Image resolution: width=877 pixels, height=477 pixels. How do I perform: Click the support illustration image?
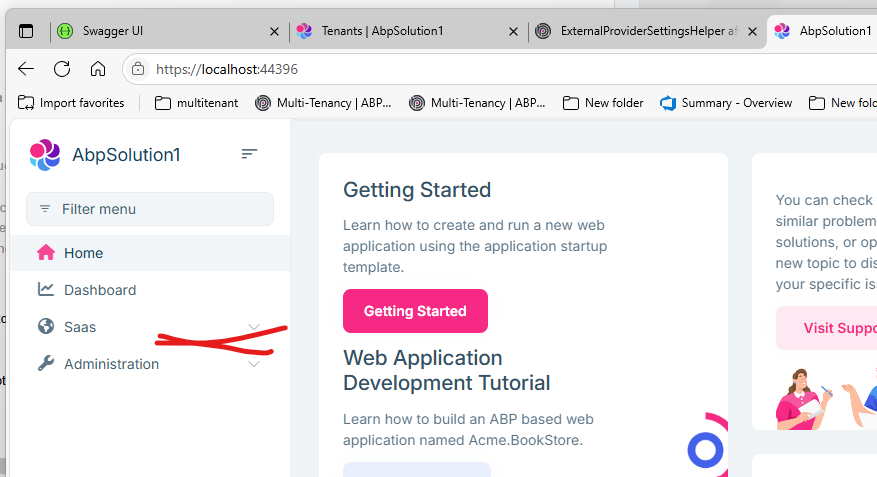coord(826,399)
